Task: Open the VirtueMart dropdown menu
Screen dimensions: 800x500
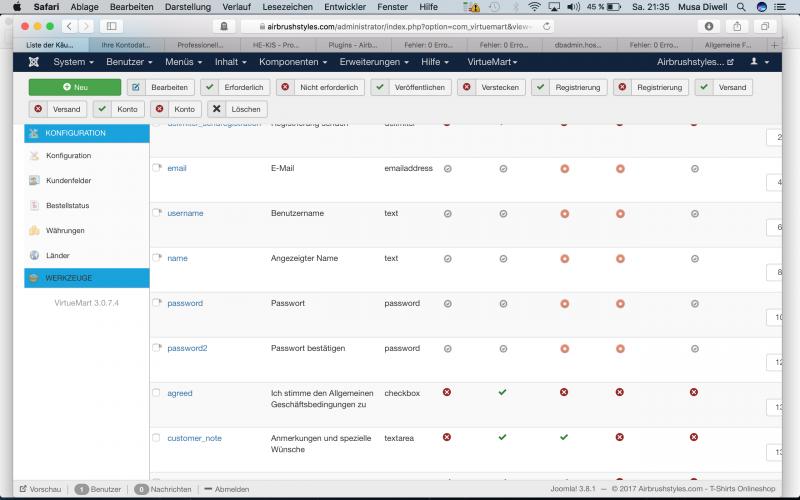Action: (x=492, y=62)
